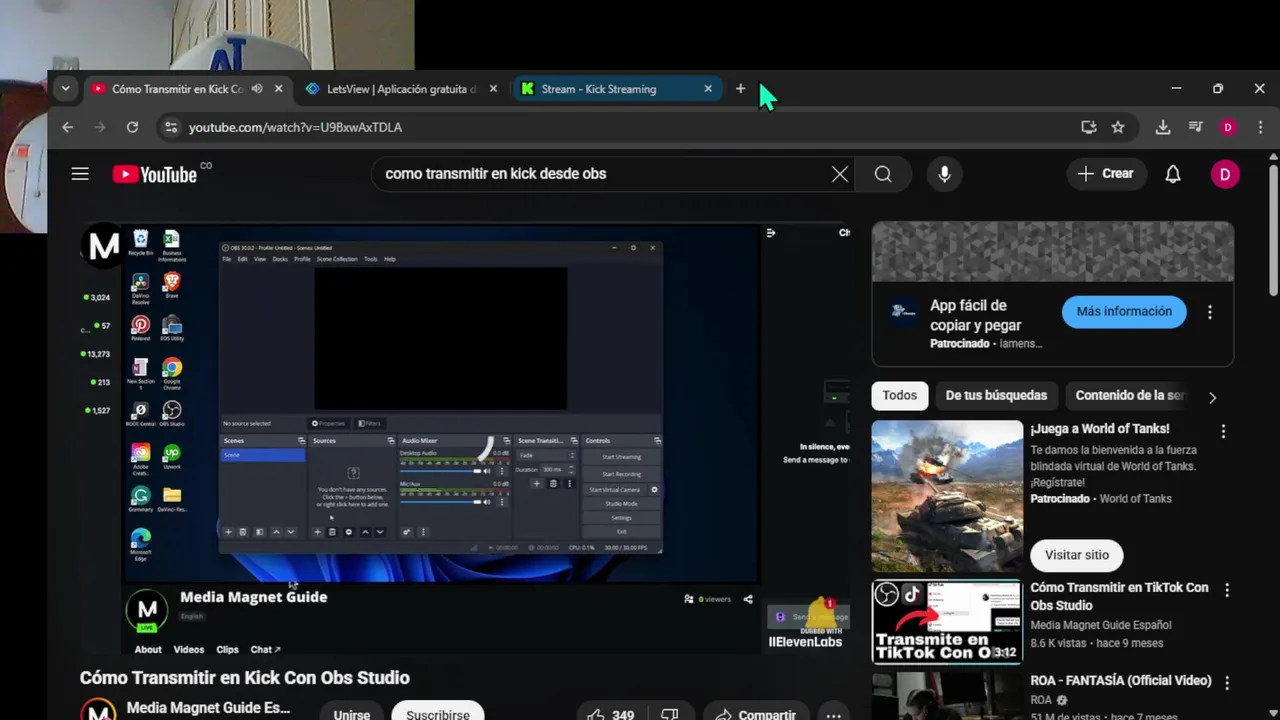The image size is (1280, 720).
Task: Reload the current page
Action: pyautogui.click(x=132, y=127)
